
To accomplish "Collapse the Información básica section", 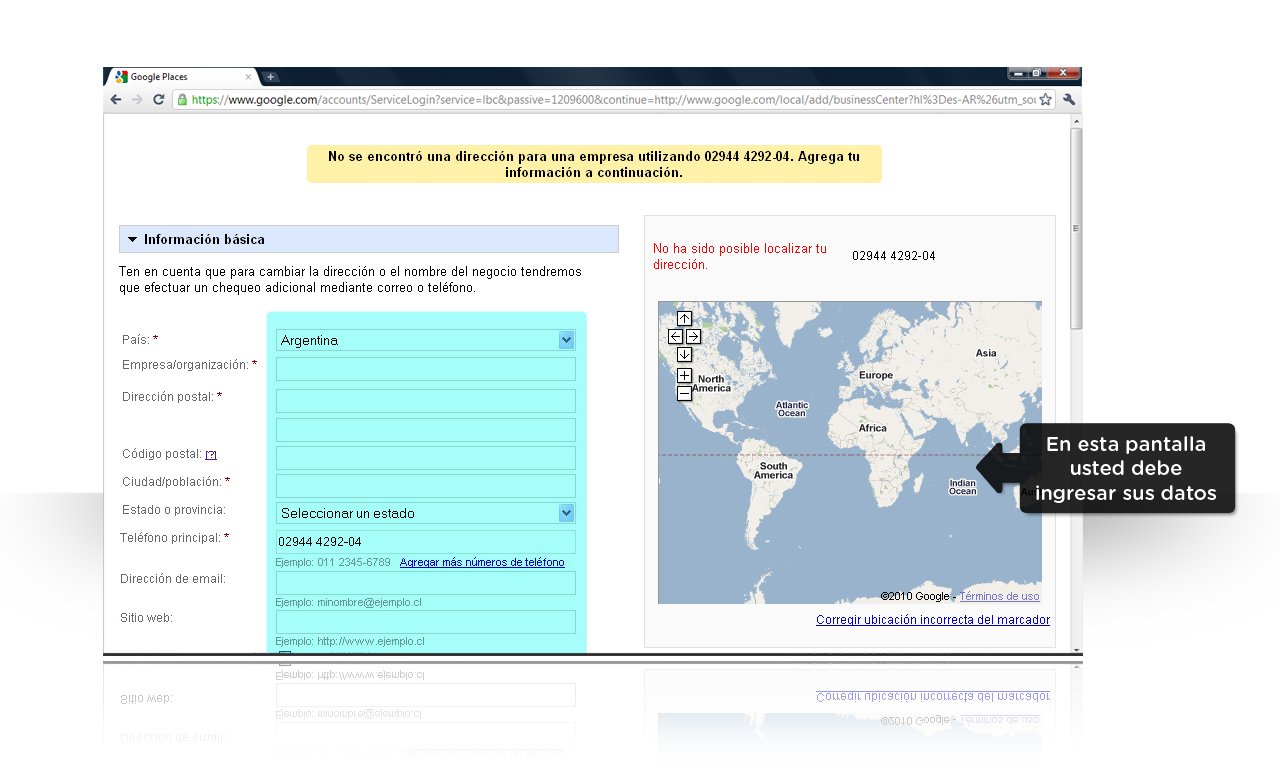I will (132, 240).
